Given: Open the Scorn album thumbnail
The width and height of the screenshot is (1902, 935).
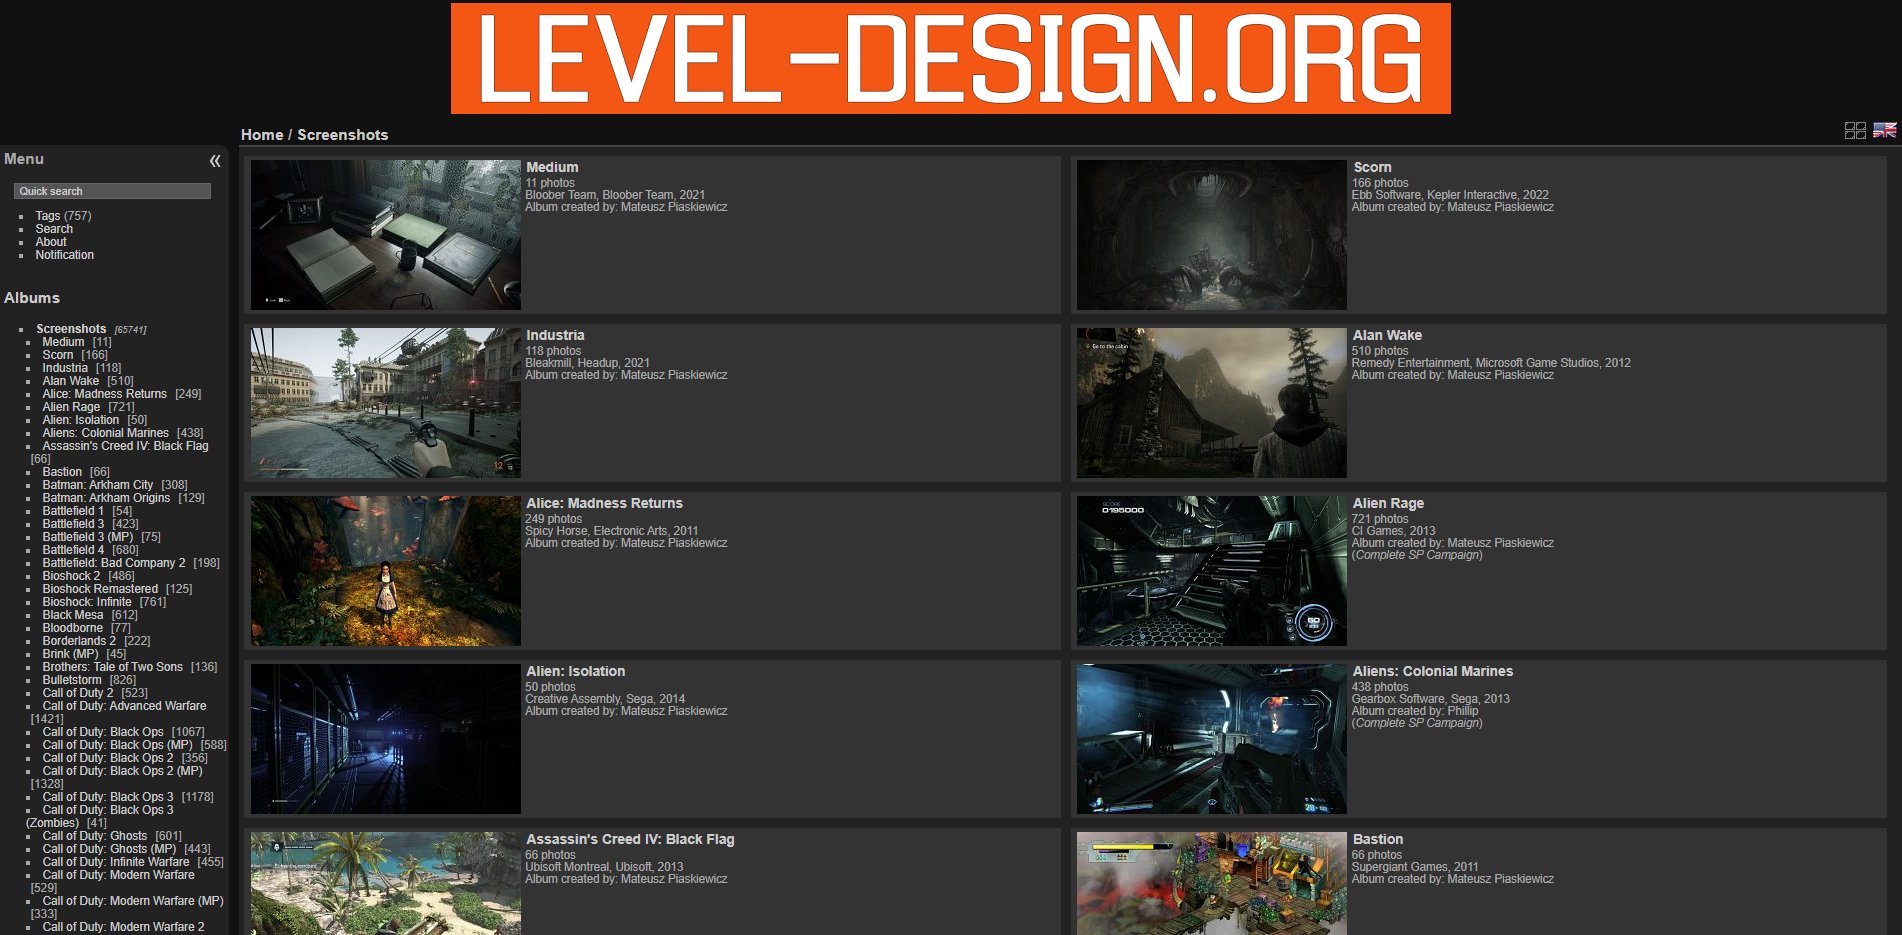Looking at the screenshot, I should pos(1212,235).
